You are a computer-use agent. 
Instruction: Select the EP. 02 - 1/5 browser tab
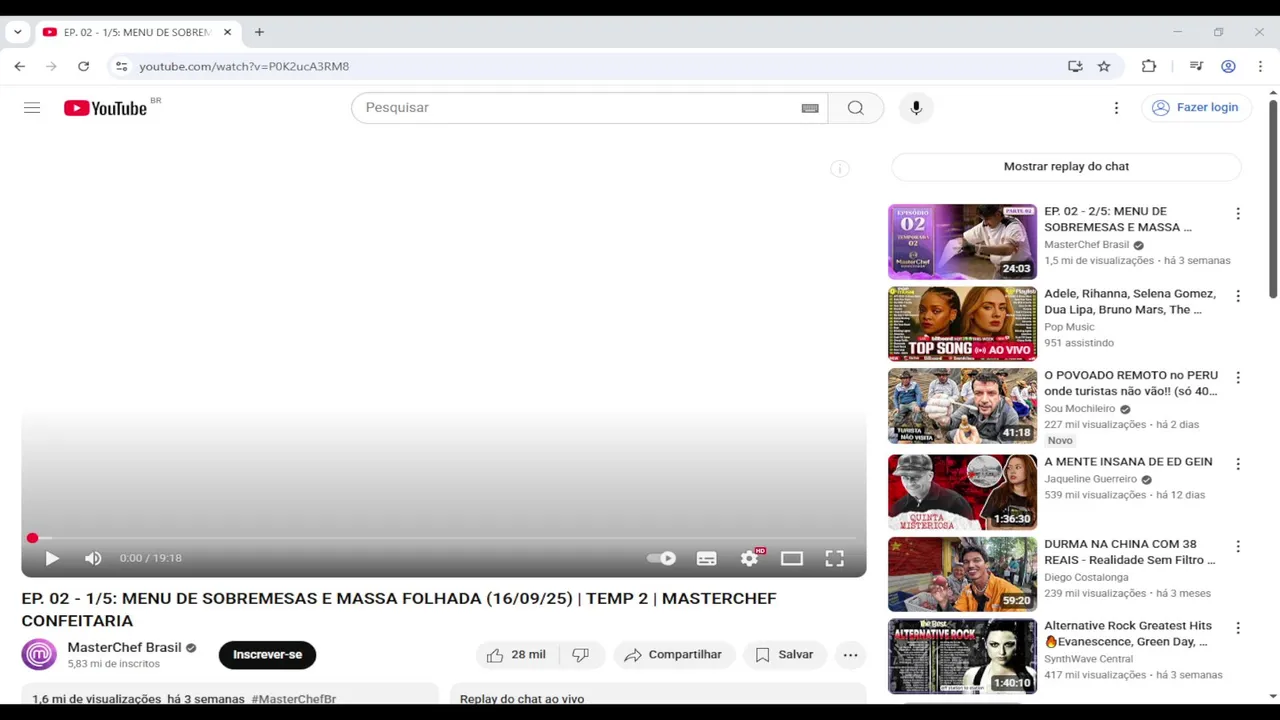pos(138,32)
